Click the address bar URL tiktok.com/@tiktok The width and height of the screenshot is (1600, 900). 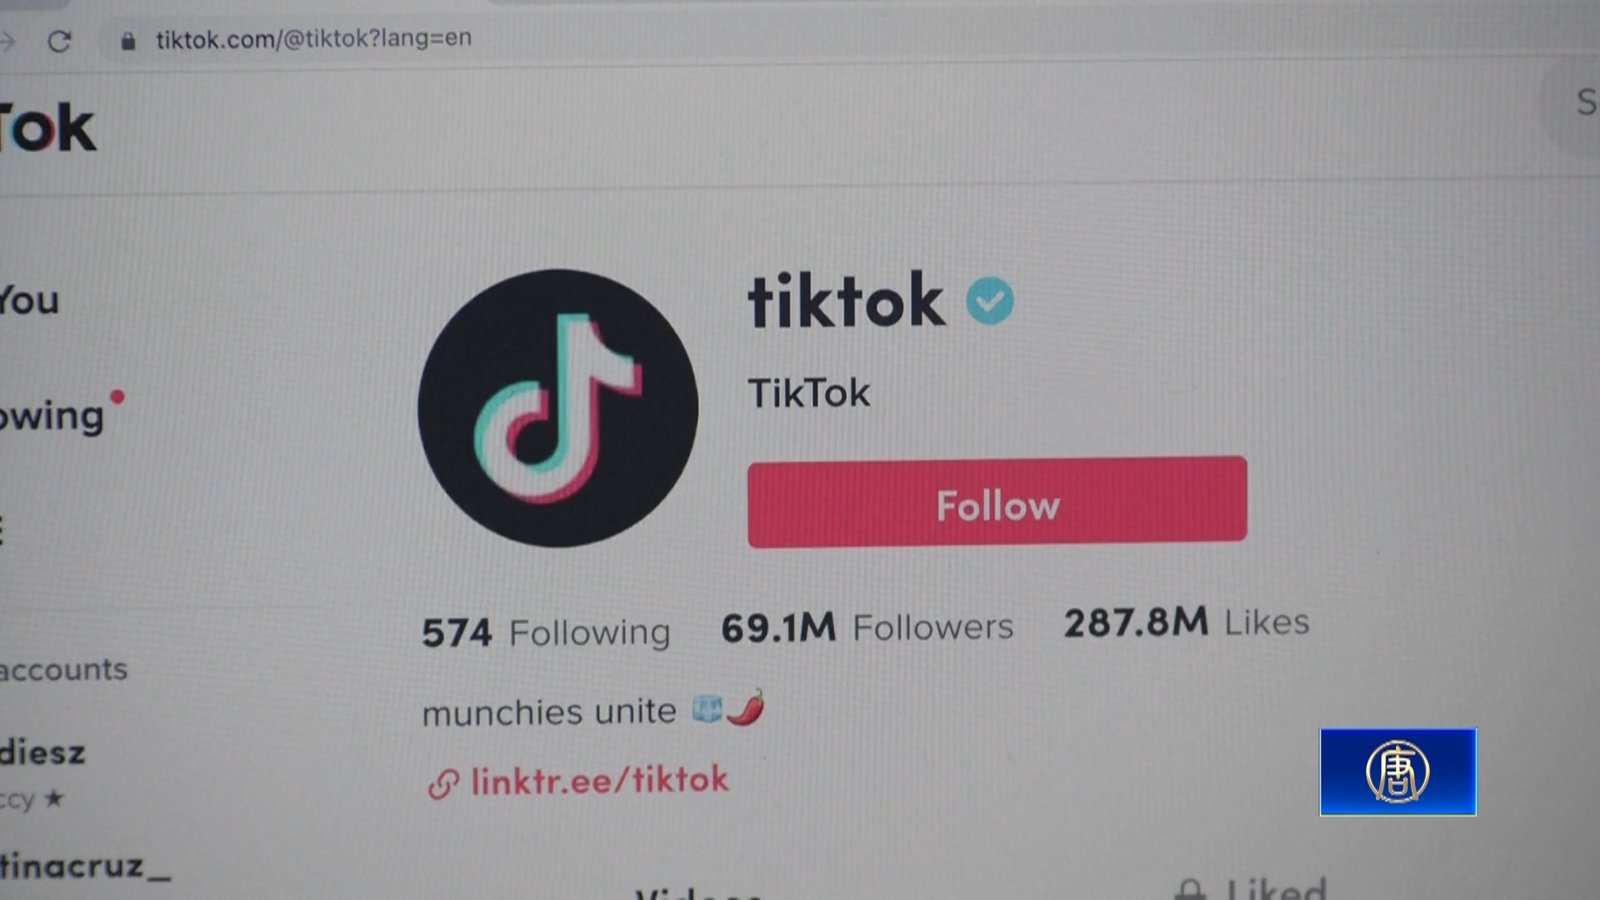coord(313,39)
